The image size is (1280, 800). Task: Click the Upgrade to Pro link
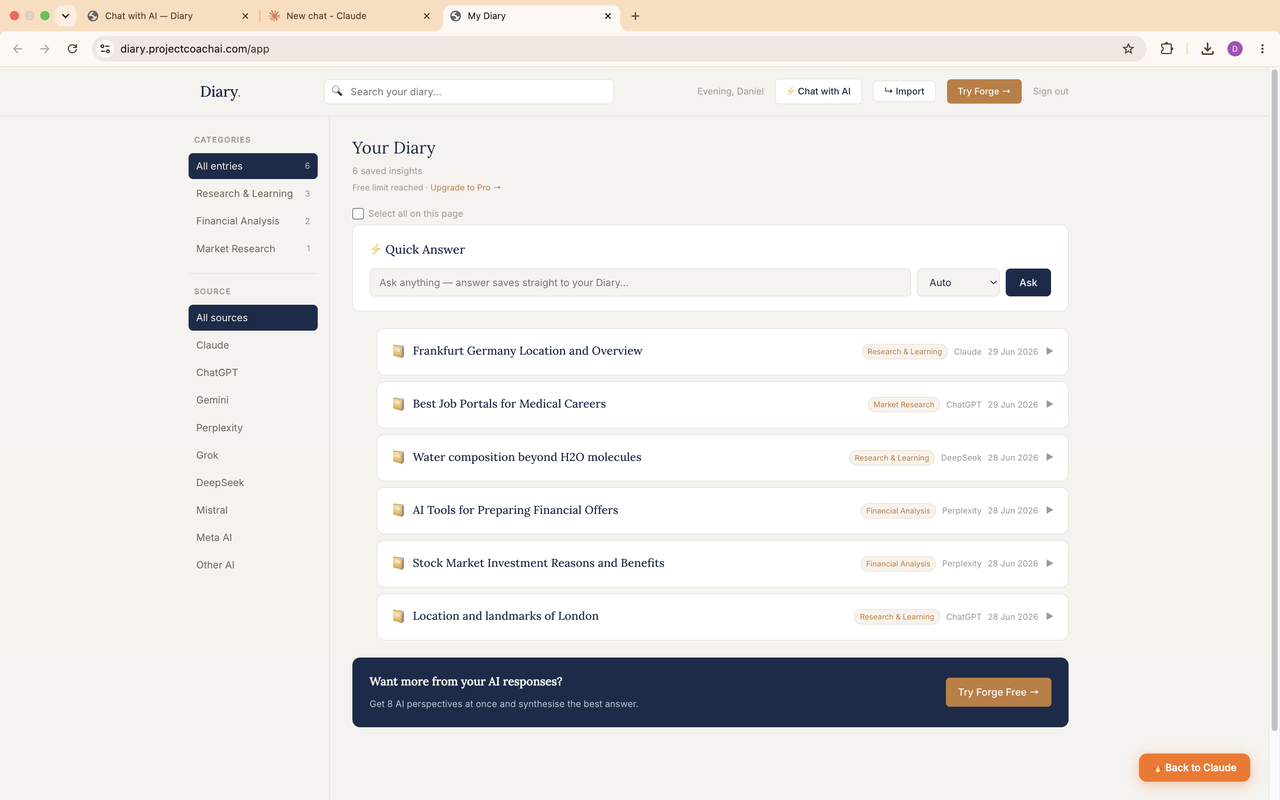[466, 187]
